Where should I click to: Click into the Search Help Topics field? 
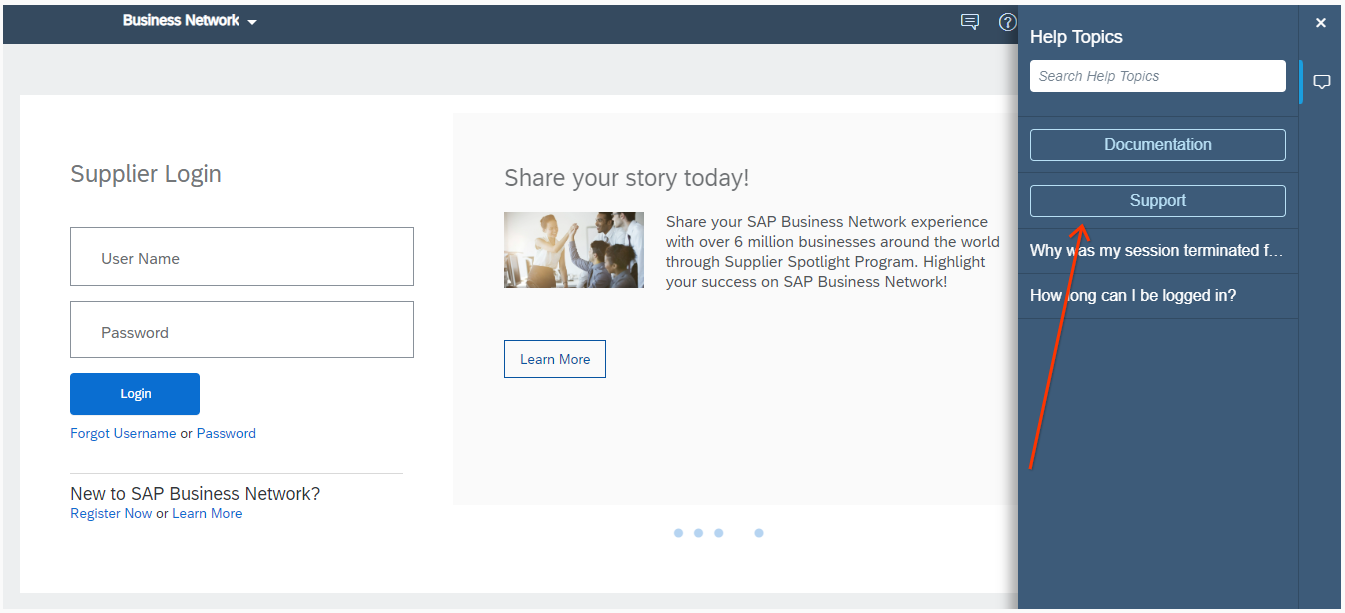point(1157,75)
